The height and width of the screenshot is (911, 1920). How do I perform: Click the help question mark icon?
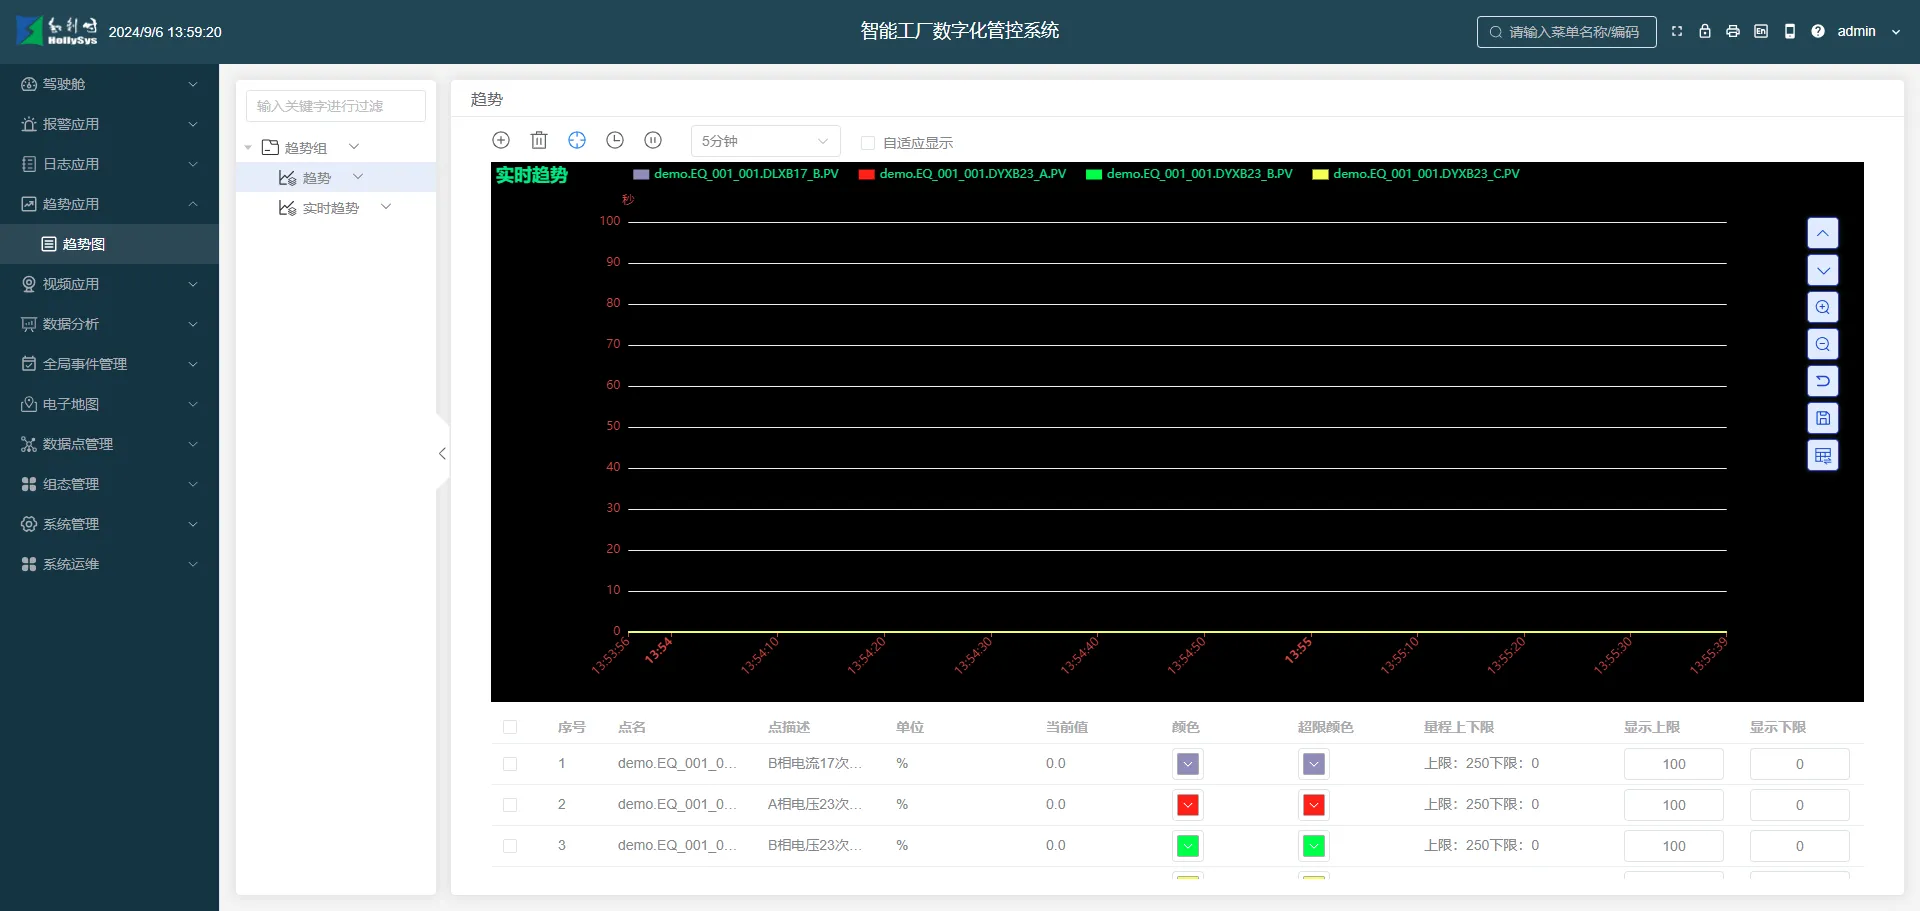1818,31
